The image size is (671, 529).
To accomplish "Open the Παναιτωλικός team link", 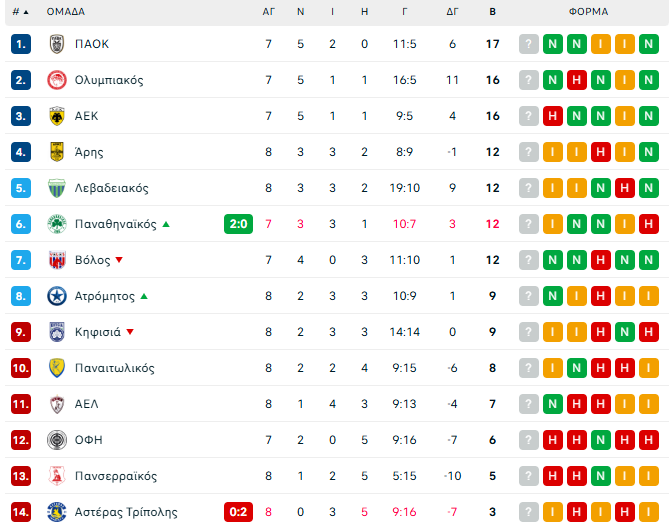I will tap(114, 368).
